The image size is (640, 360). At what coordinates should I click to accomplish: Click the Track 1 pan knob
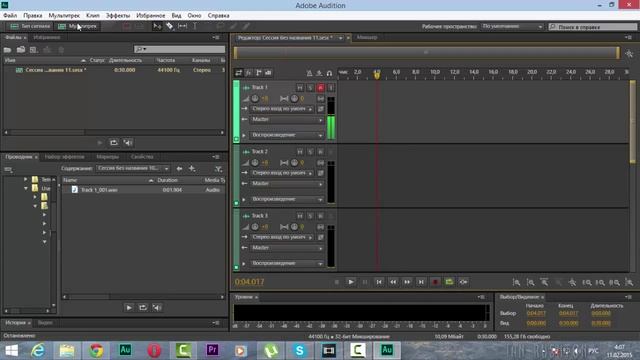click(294, 98)
